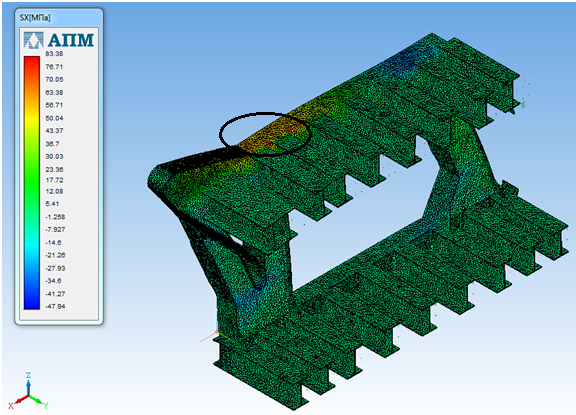The height and width of the screenshot is (415, 576).
Task: Click the legend value 76.71
Action: (54, 66)
